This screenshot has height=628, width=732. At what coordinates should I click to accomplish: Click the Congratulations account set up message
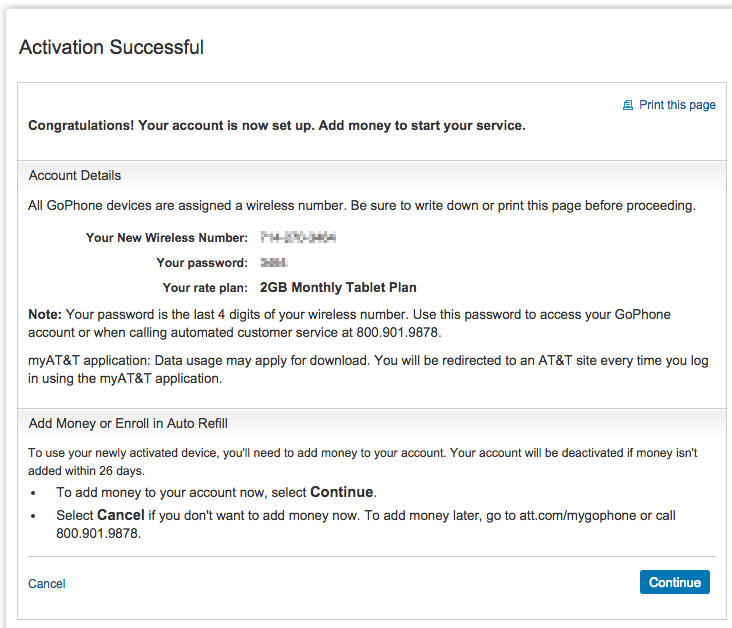point(277,126)
